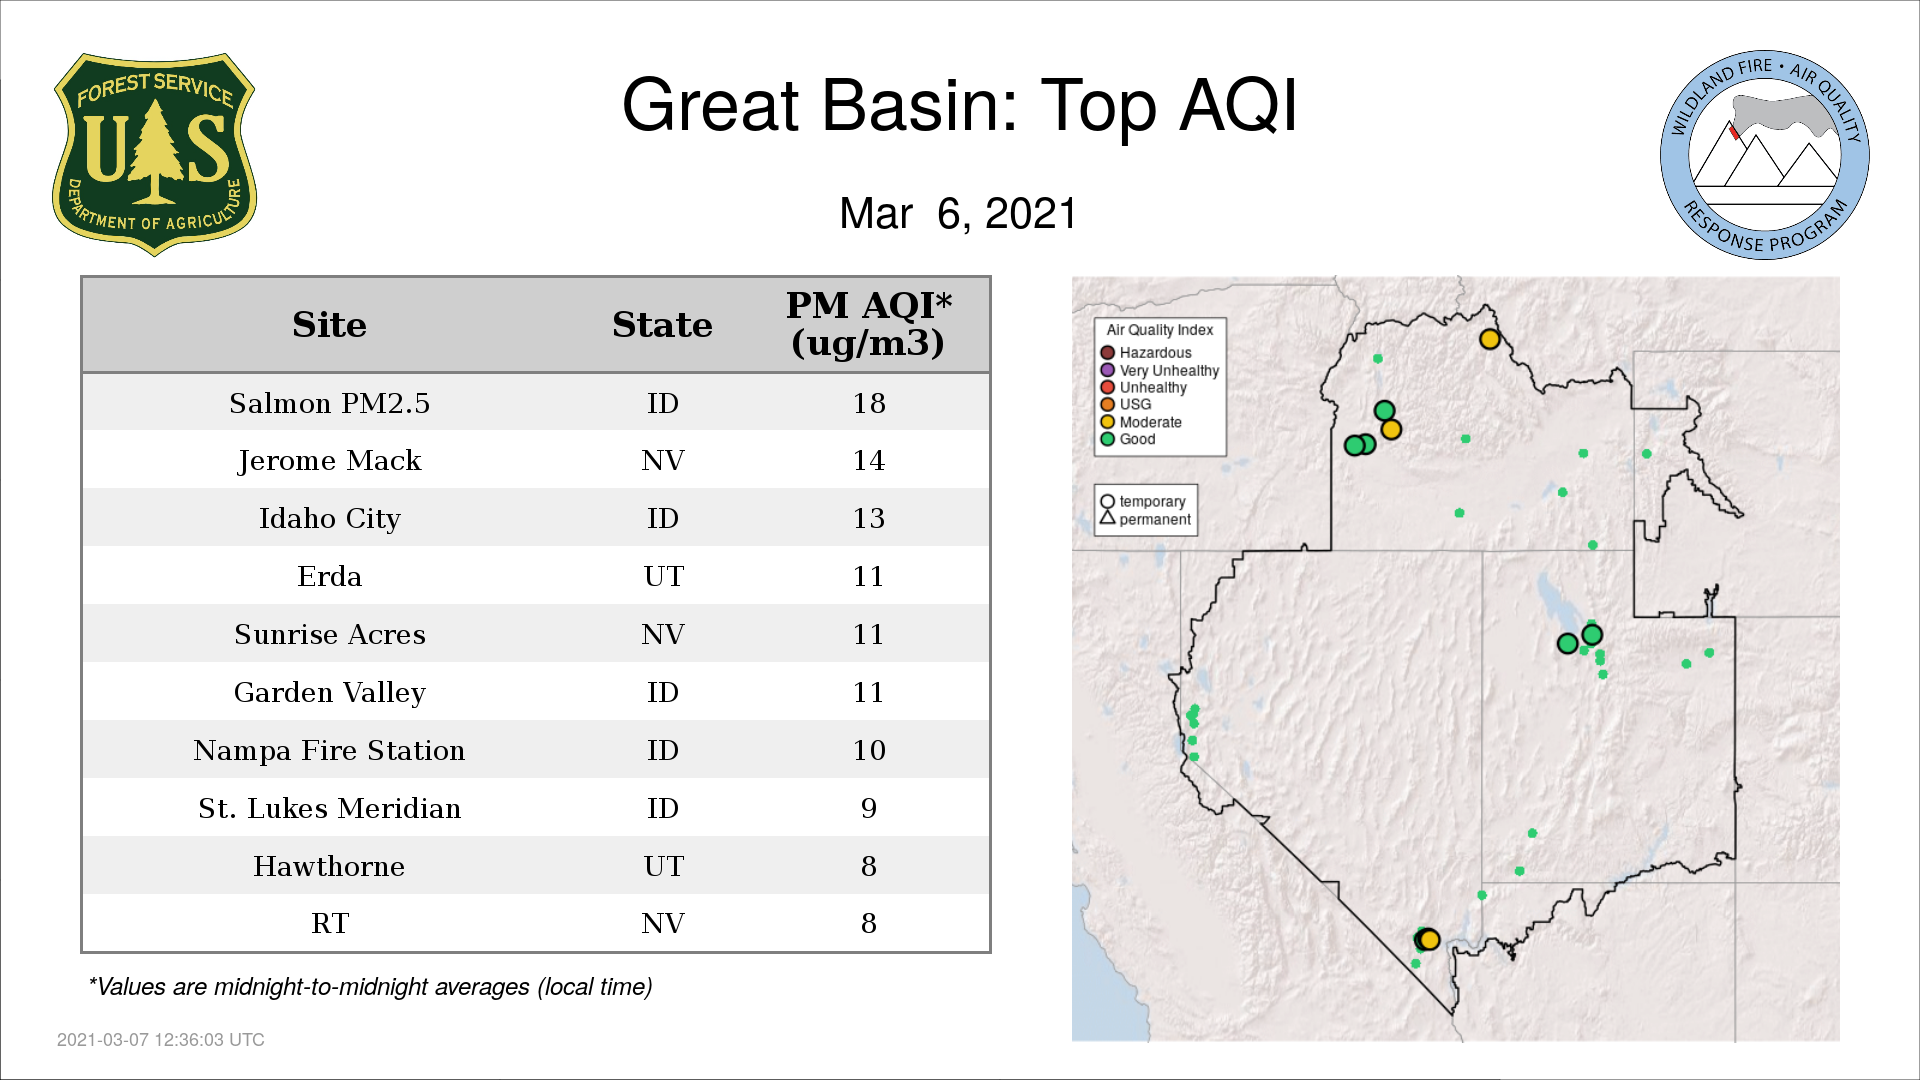
Task: Click the UT state cell for Hawthorne
Action: point(663,867)
